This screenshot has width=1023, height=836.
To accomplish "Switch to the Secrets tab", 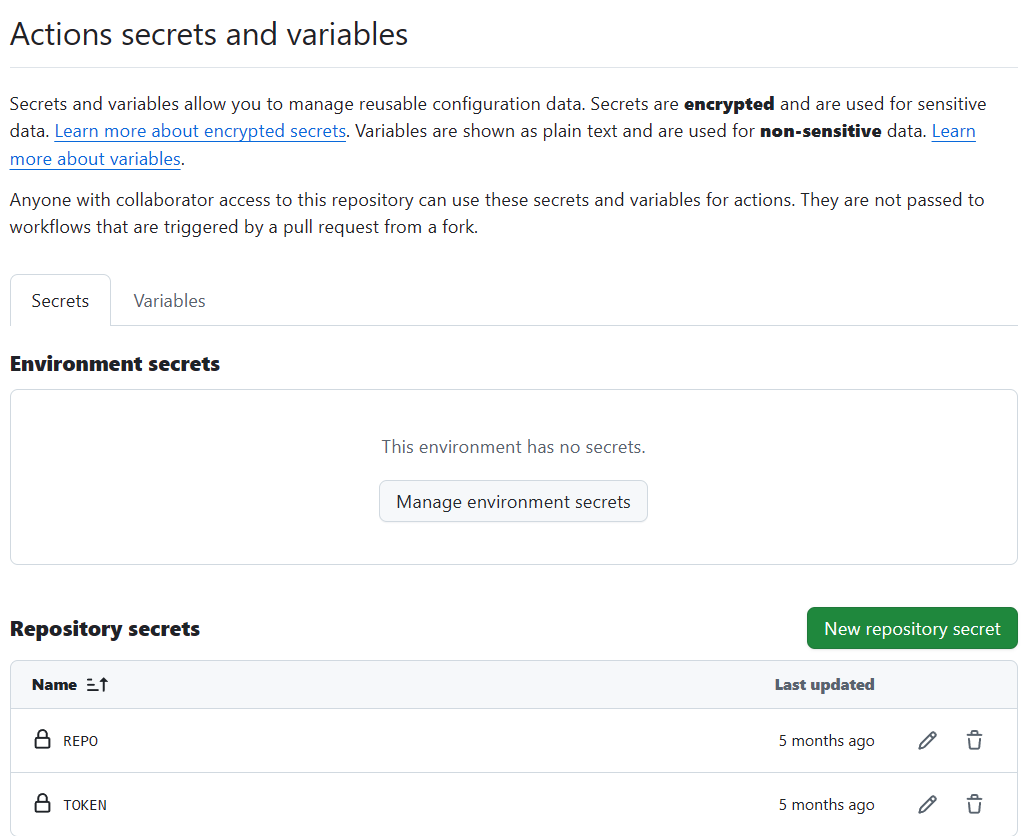I will pyautogui.click(x=60, y=301).
